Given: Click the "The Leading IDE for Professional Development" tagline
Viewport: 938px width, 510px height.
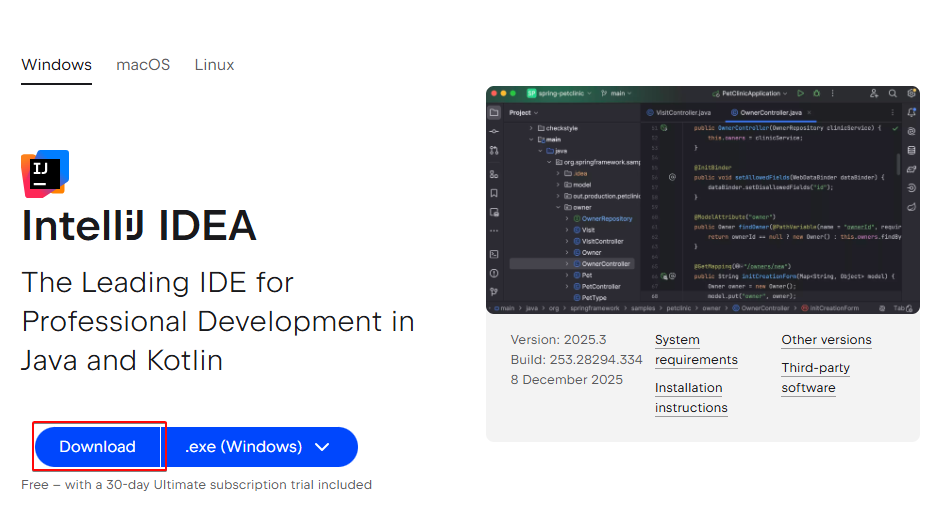Looking at the screenshot, I should 218,322.
